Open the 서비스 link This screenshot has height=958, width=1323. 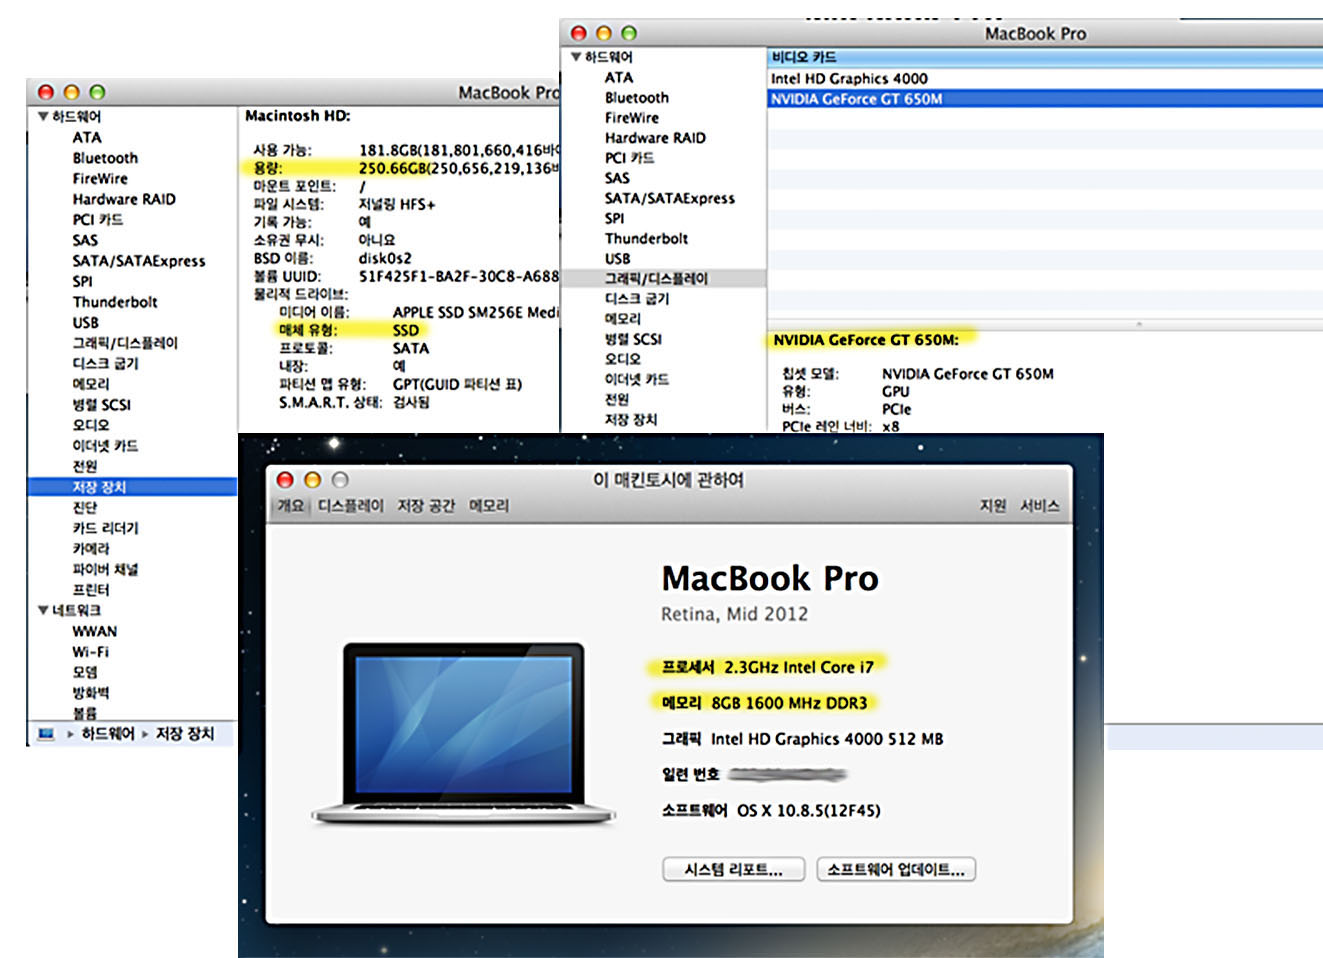tap(1039, 506)
